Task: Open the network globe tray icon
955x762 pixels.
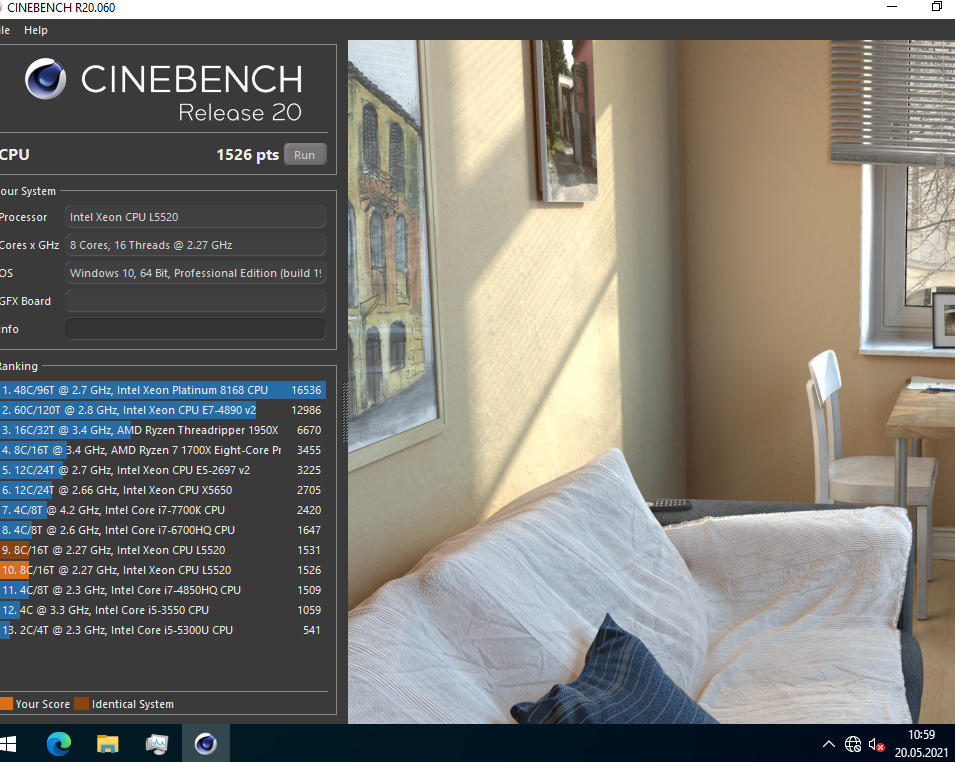Action: [853, 744]
